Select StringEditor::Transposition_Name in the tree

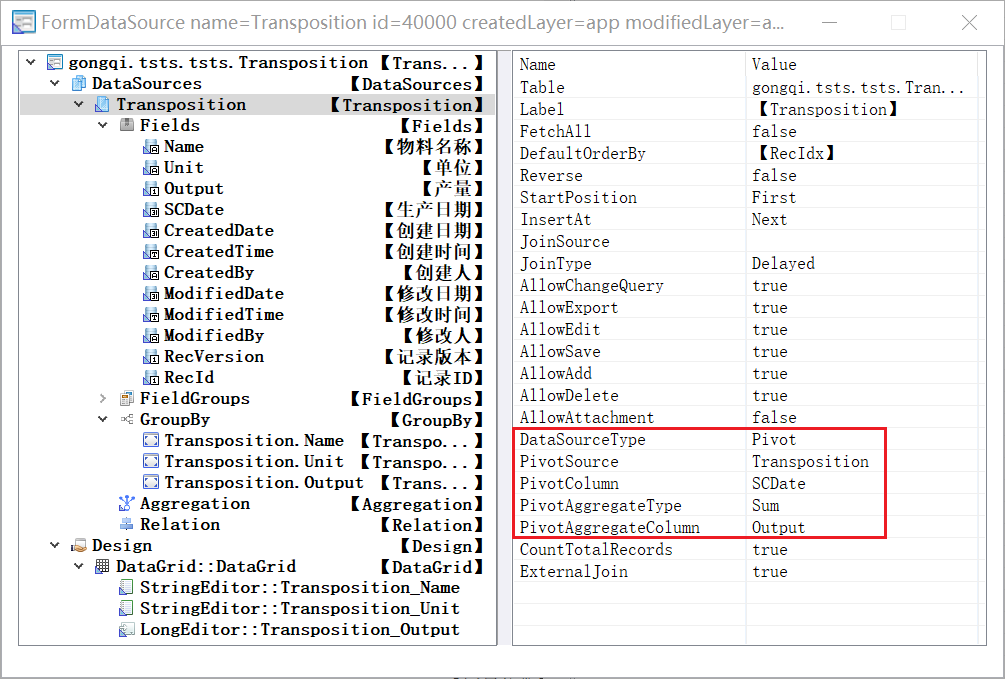pyautogui.click(x=299, y=588)
